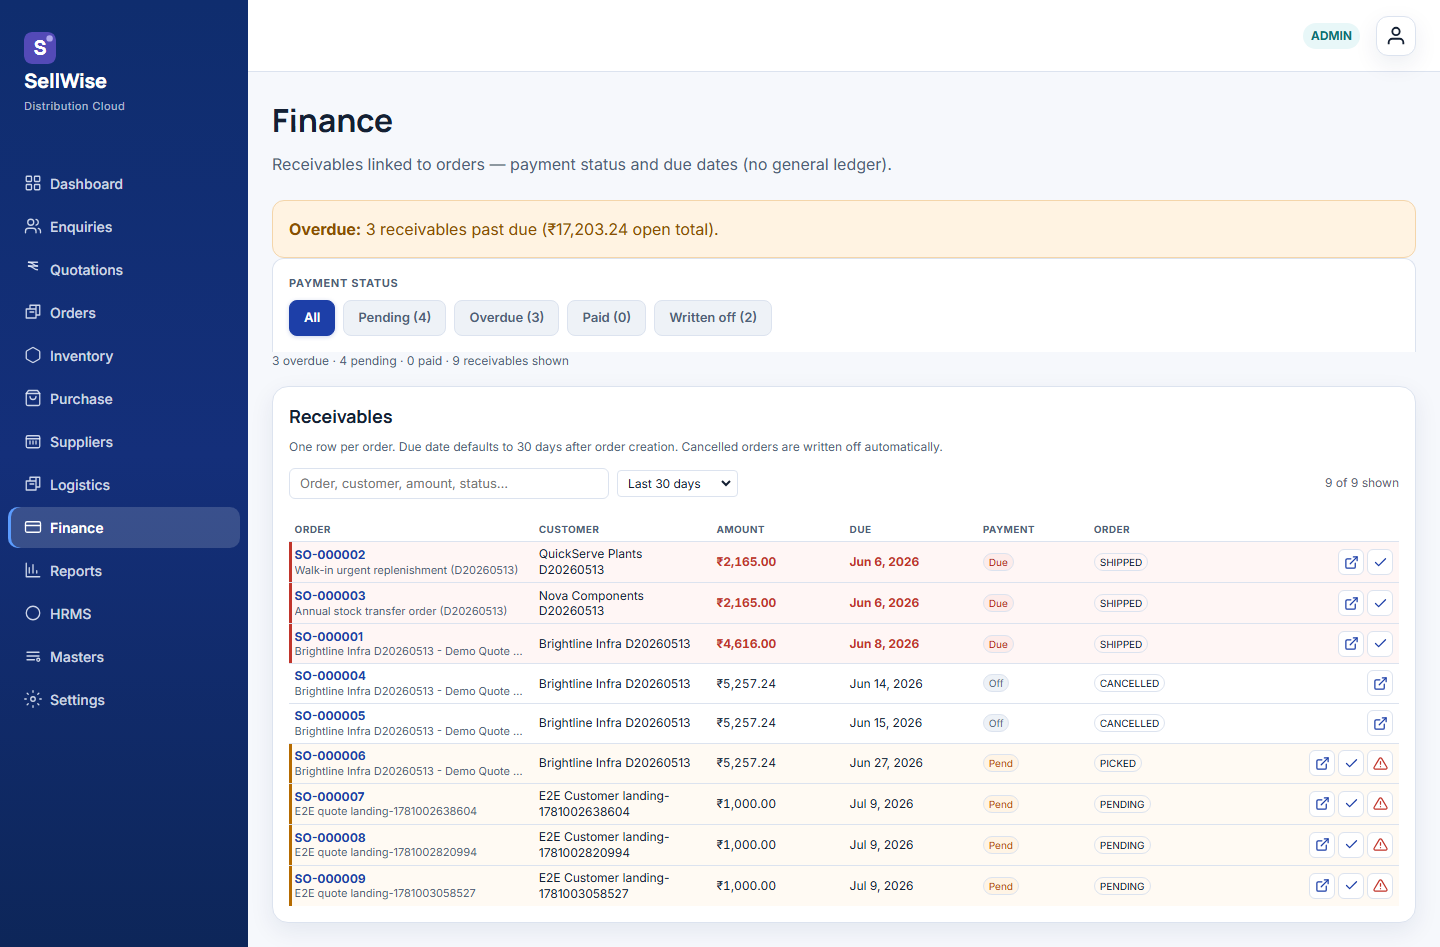Mark SO-000008 as paid with checkmark icon
The width and height of the screenshot is (1440, 947).
click(1351, 844)
